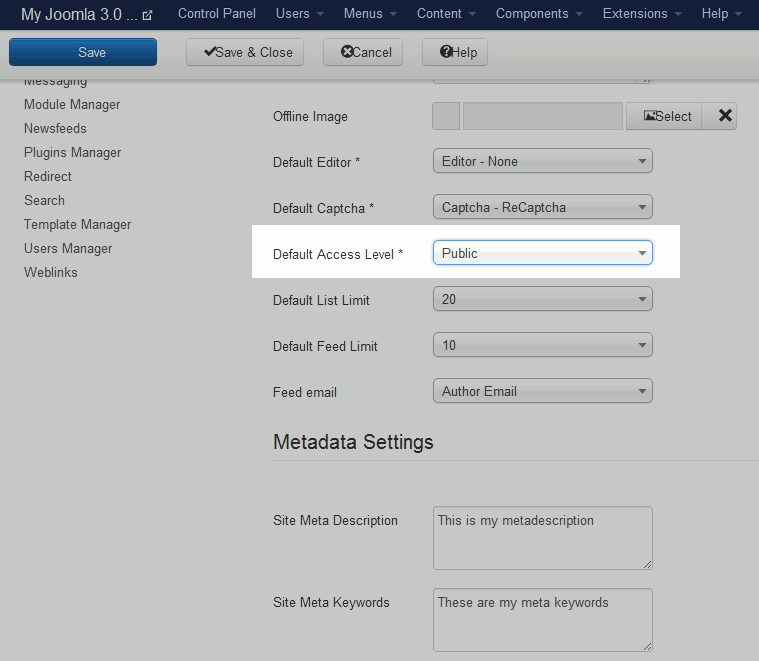Viewport: 759px width, 661px height.
Task: Open site preview external link icon
Action: (x=147, y=15)
